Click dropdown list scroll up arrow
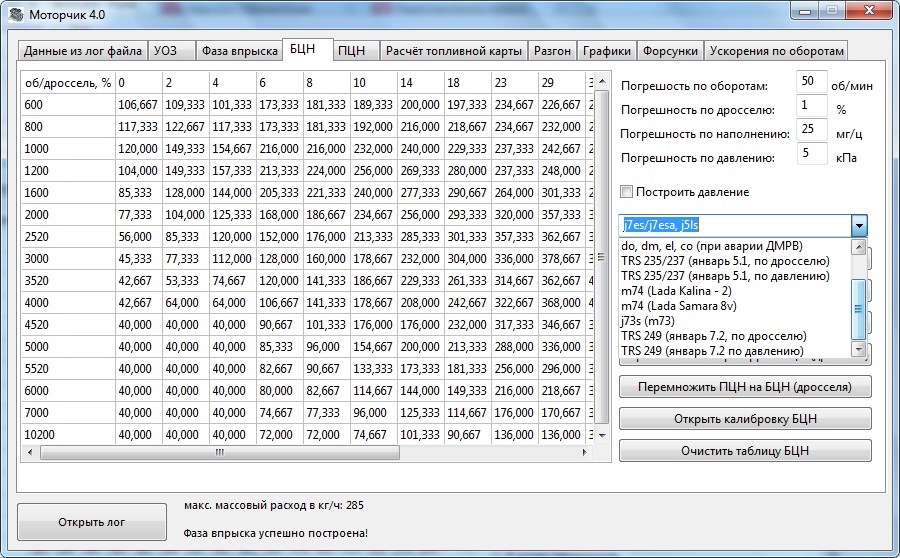This screenshot has height=558, width=900. point(859,247)
